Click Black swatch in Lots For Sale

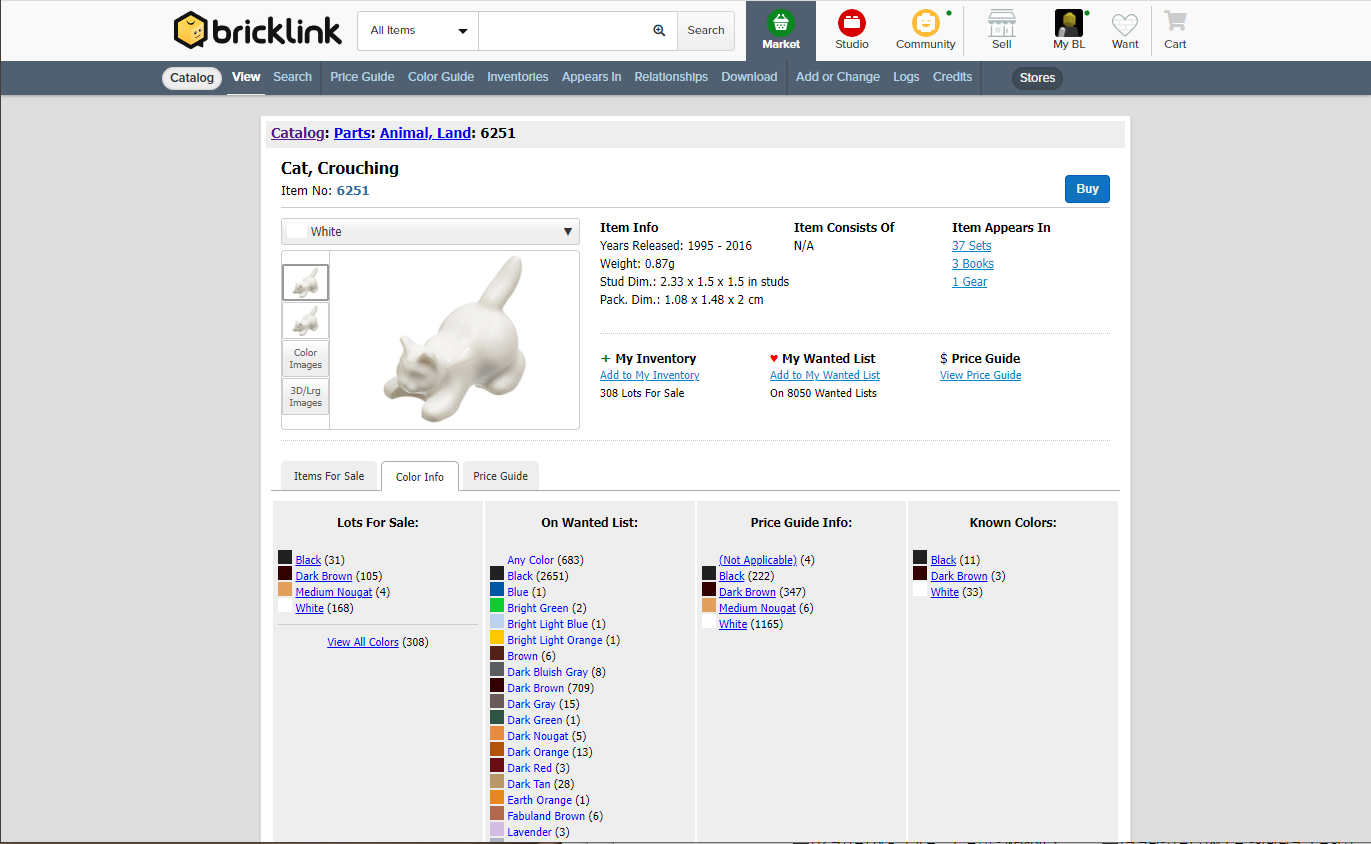(x=285, y=558)
